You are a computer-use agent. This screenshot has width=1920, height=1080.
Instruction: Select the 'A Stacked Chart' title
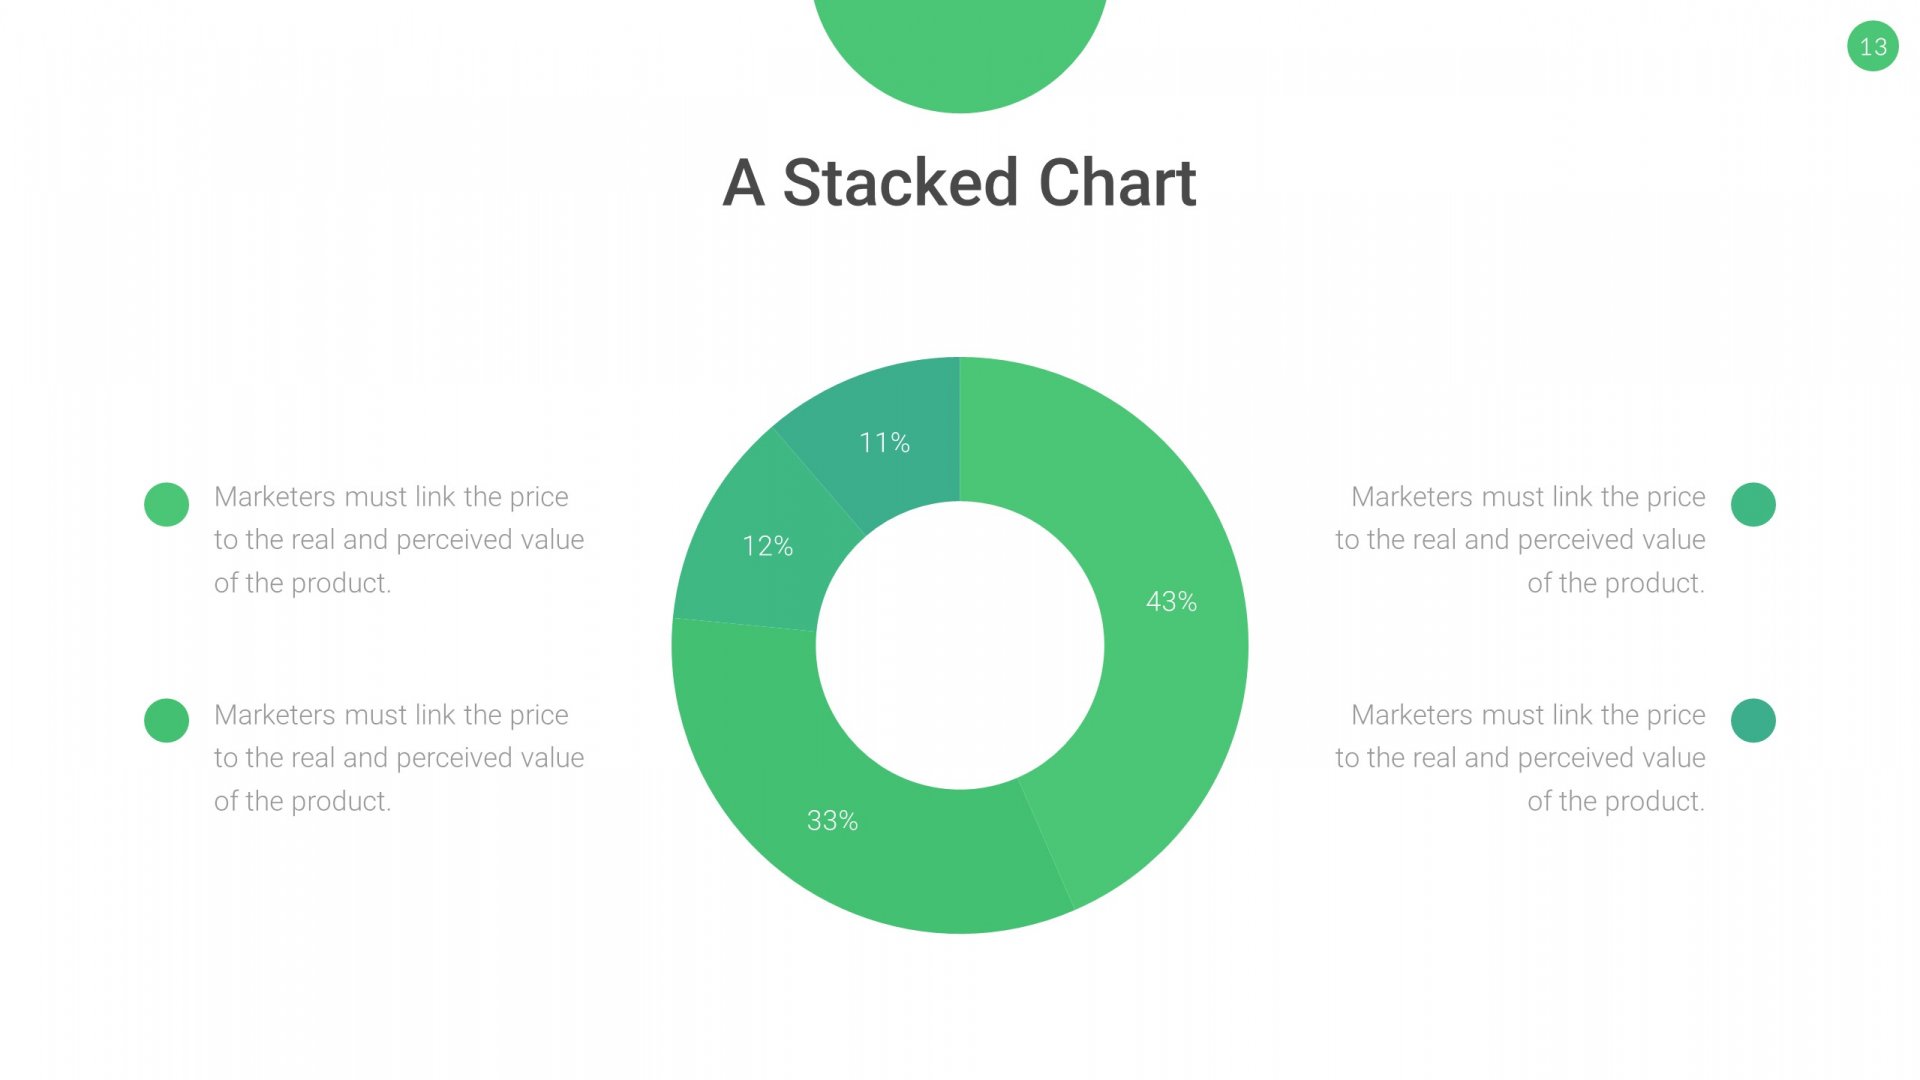[959, 183]
